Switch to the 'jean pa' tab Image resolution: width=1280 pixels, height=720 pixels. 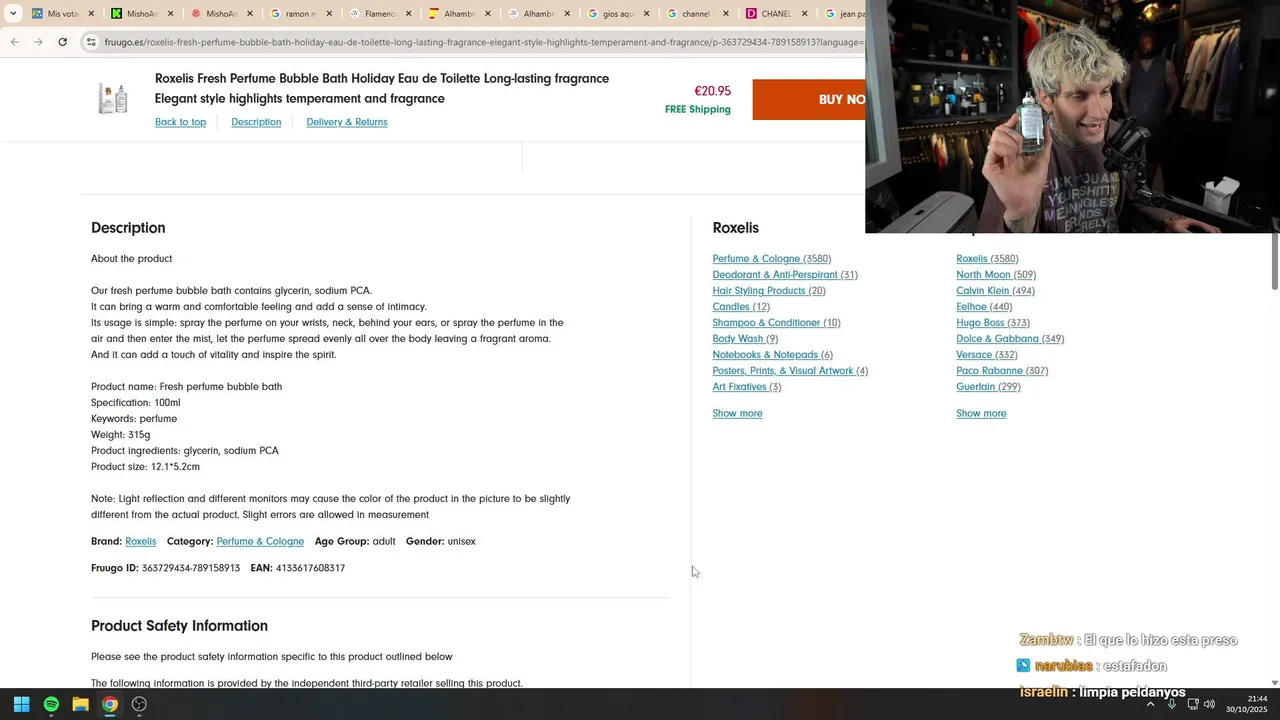(x=845, y=14)
